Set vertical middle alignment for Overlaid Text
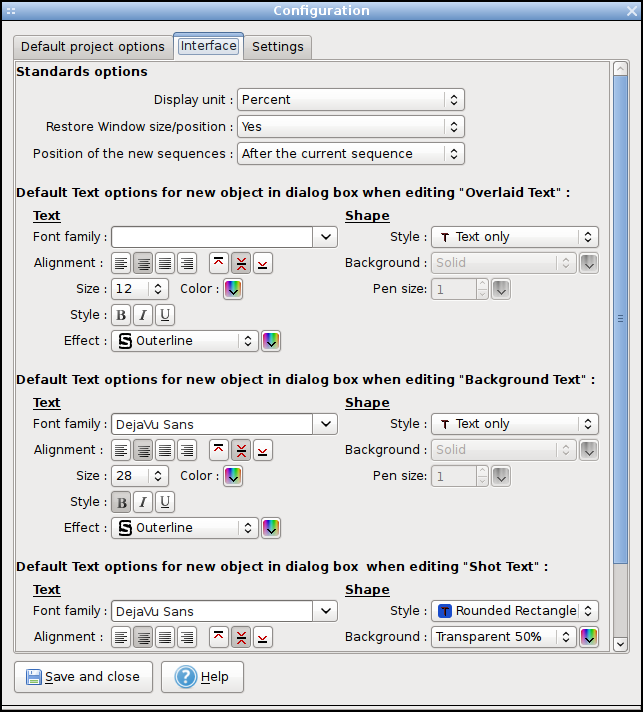This screenshot has height=712, width=643. pos(241,263)
